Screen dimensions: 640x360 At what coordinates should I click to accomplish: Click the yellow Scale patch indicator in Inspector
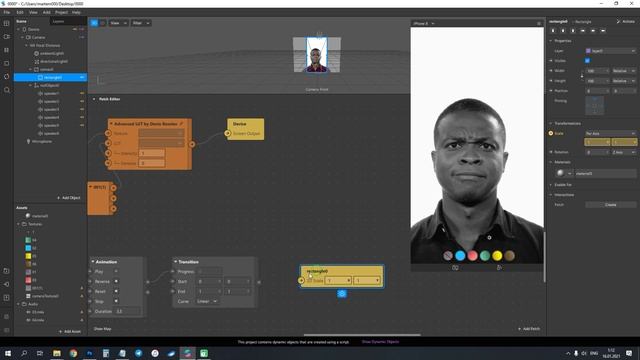[551, 133]
